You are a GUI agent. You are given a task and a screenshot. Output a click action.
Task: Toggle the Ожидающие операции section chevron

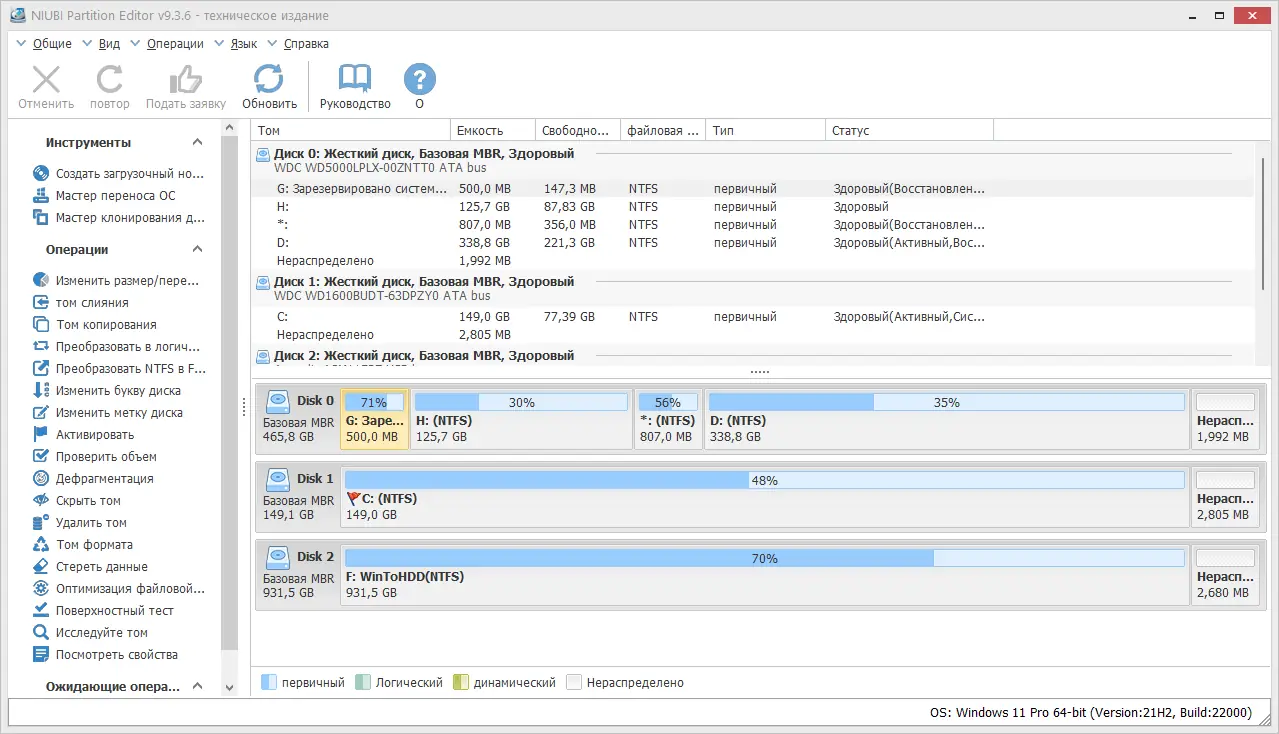(x=197, y=687)
